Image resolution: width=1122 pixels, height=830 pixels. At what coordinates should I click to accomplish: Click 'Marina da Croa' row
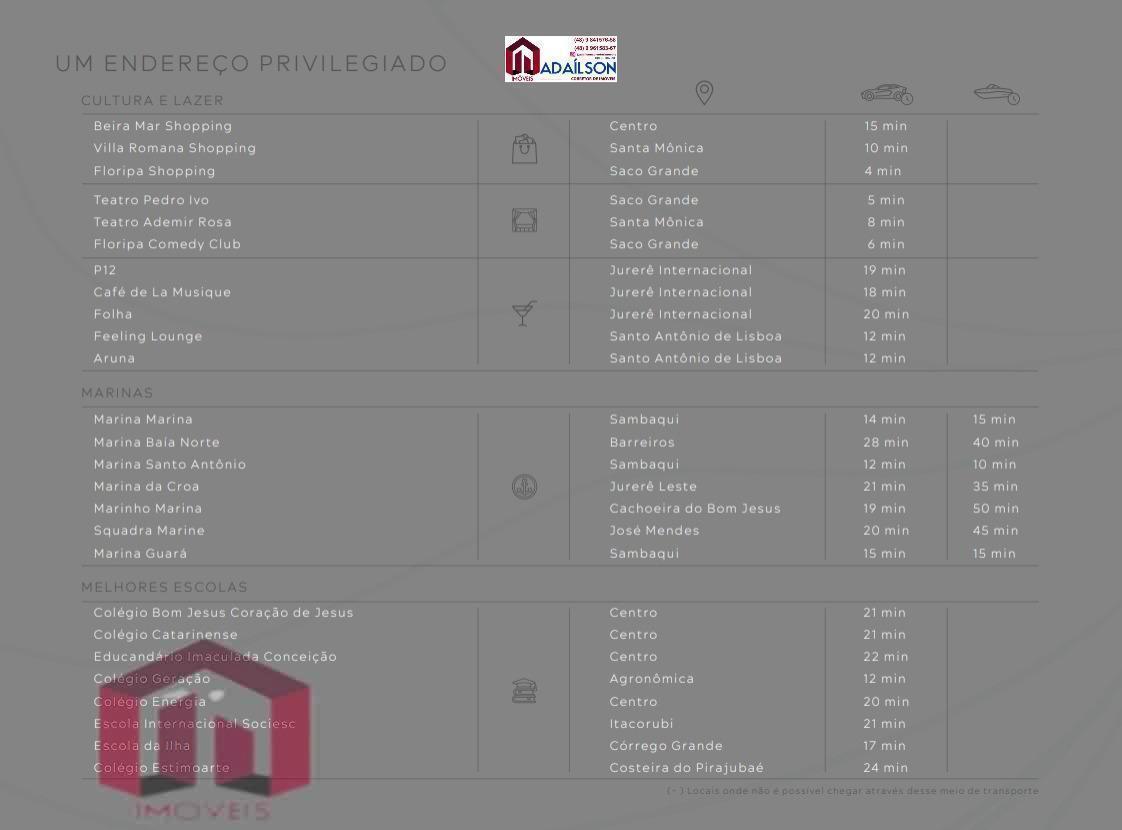click(x=147, y=487)
